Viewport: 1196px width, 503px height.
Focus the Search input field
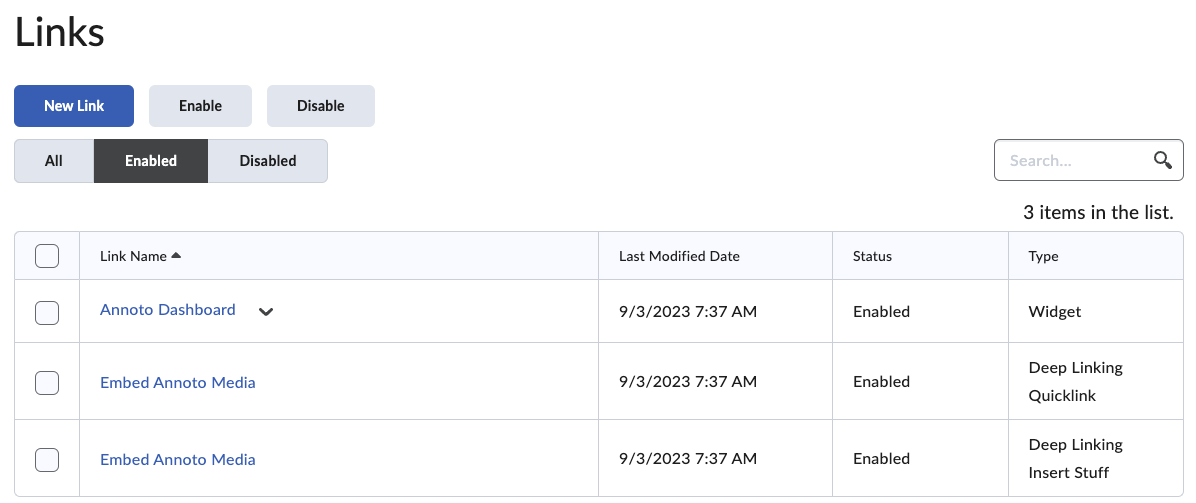pos(1075,160)
